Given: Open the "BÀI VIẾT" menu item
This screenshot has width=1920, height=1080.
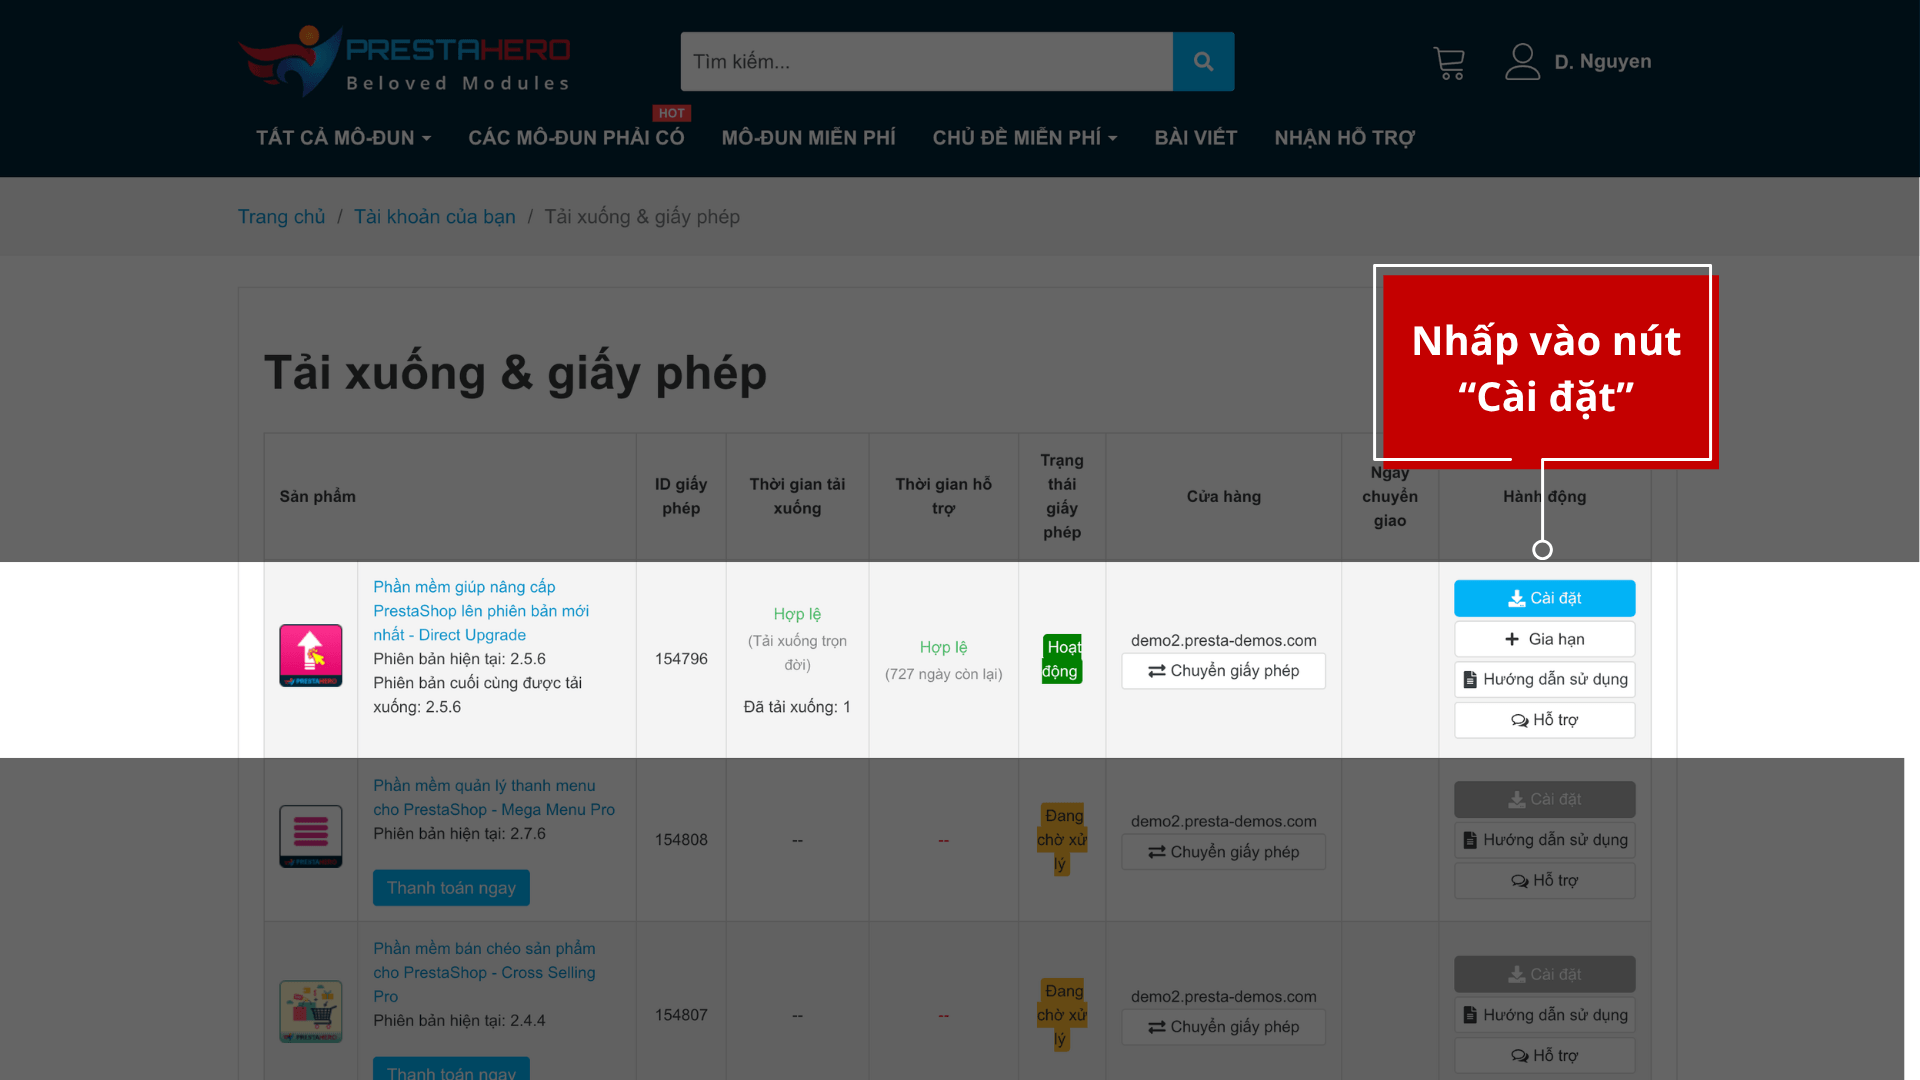Looking at the screenshot, I should [x=1195, y=138].
